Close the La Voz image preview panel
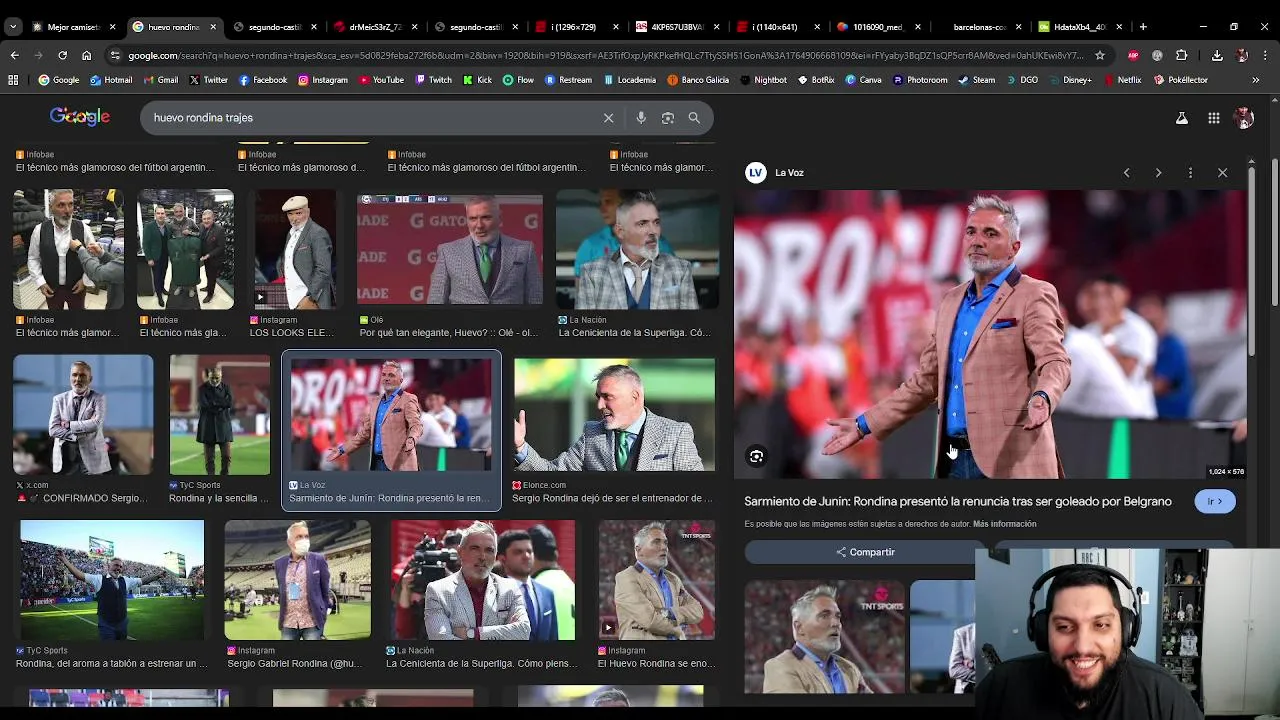Viewport: 1280px width, 720px height. tap(1222, 173)
